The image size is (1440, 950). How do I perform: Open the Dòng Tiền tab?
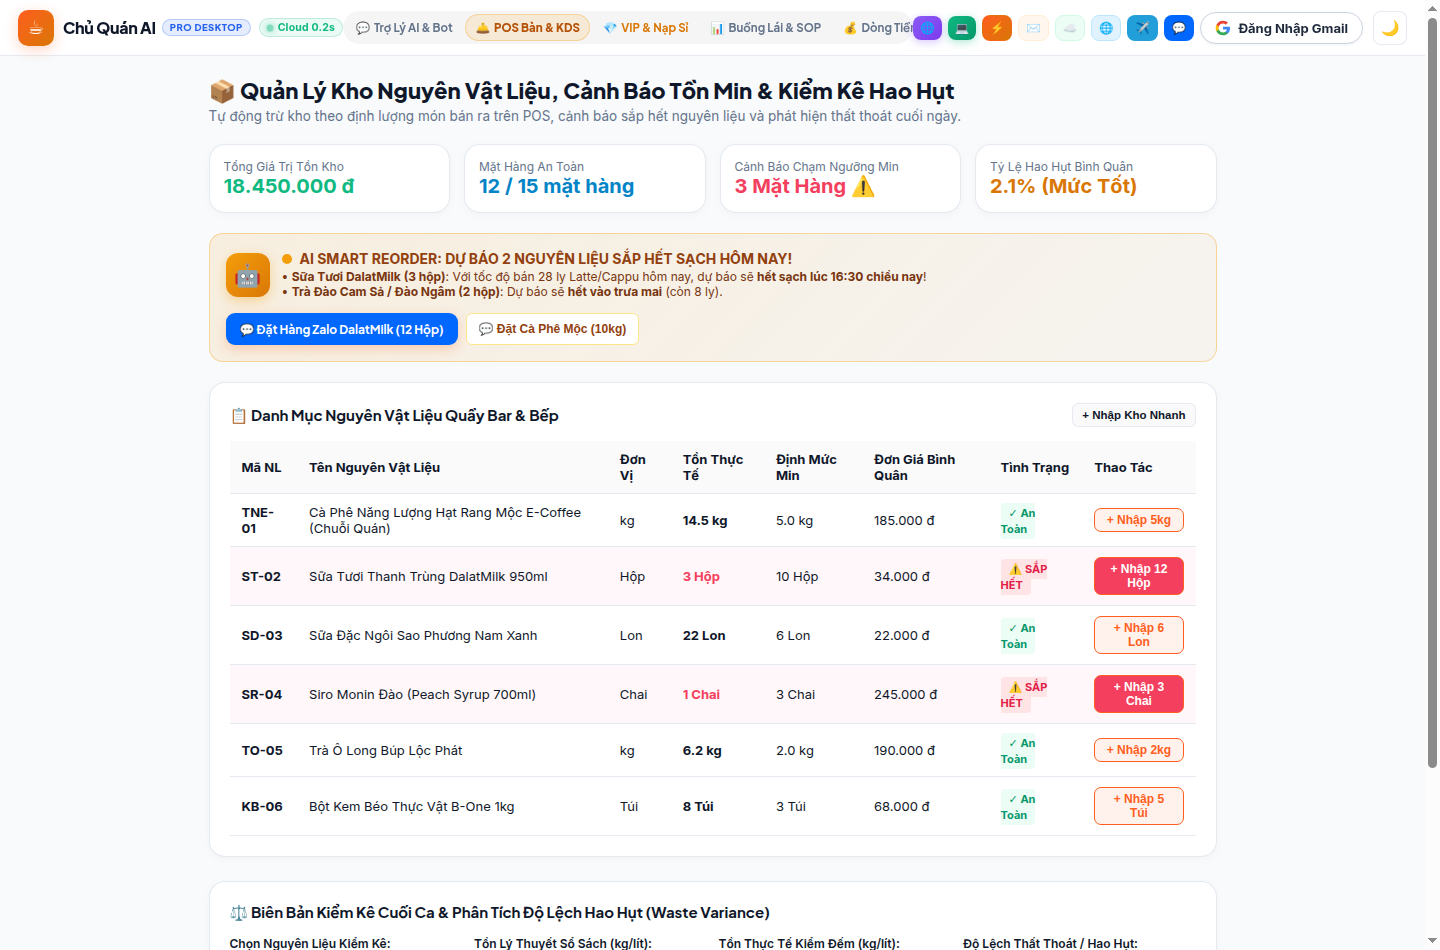874,28
